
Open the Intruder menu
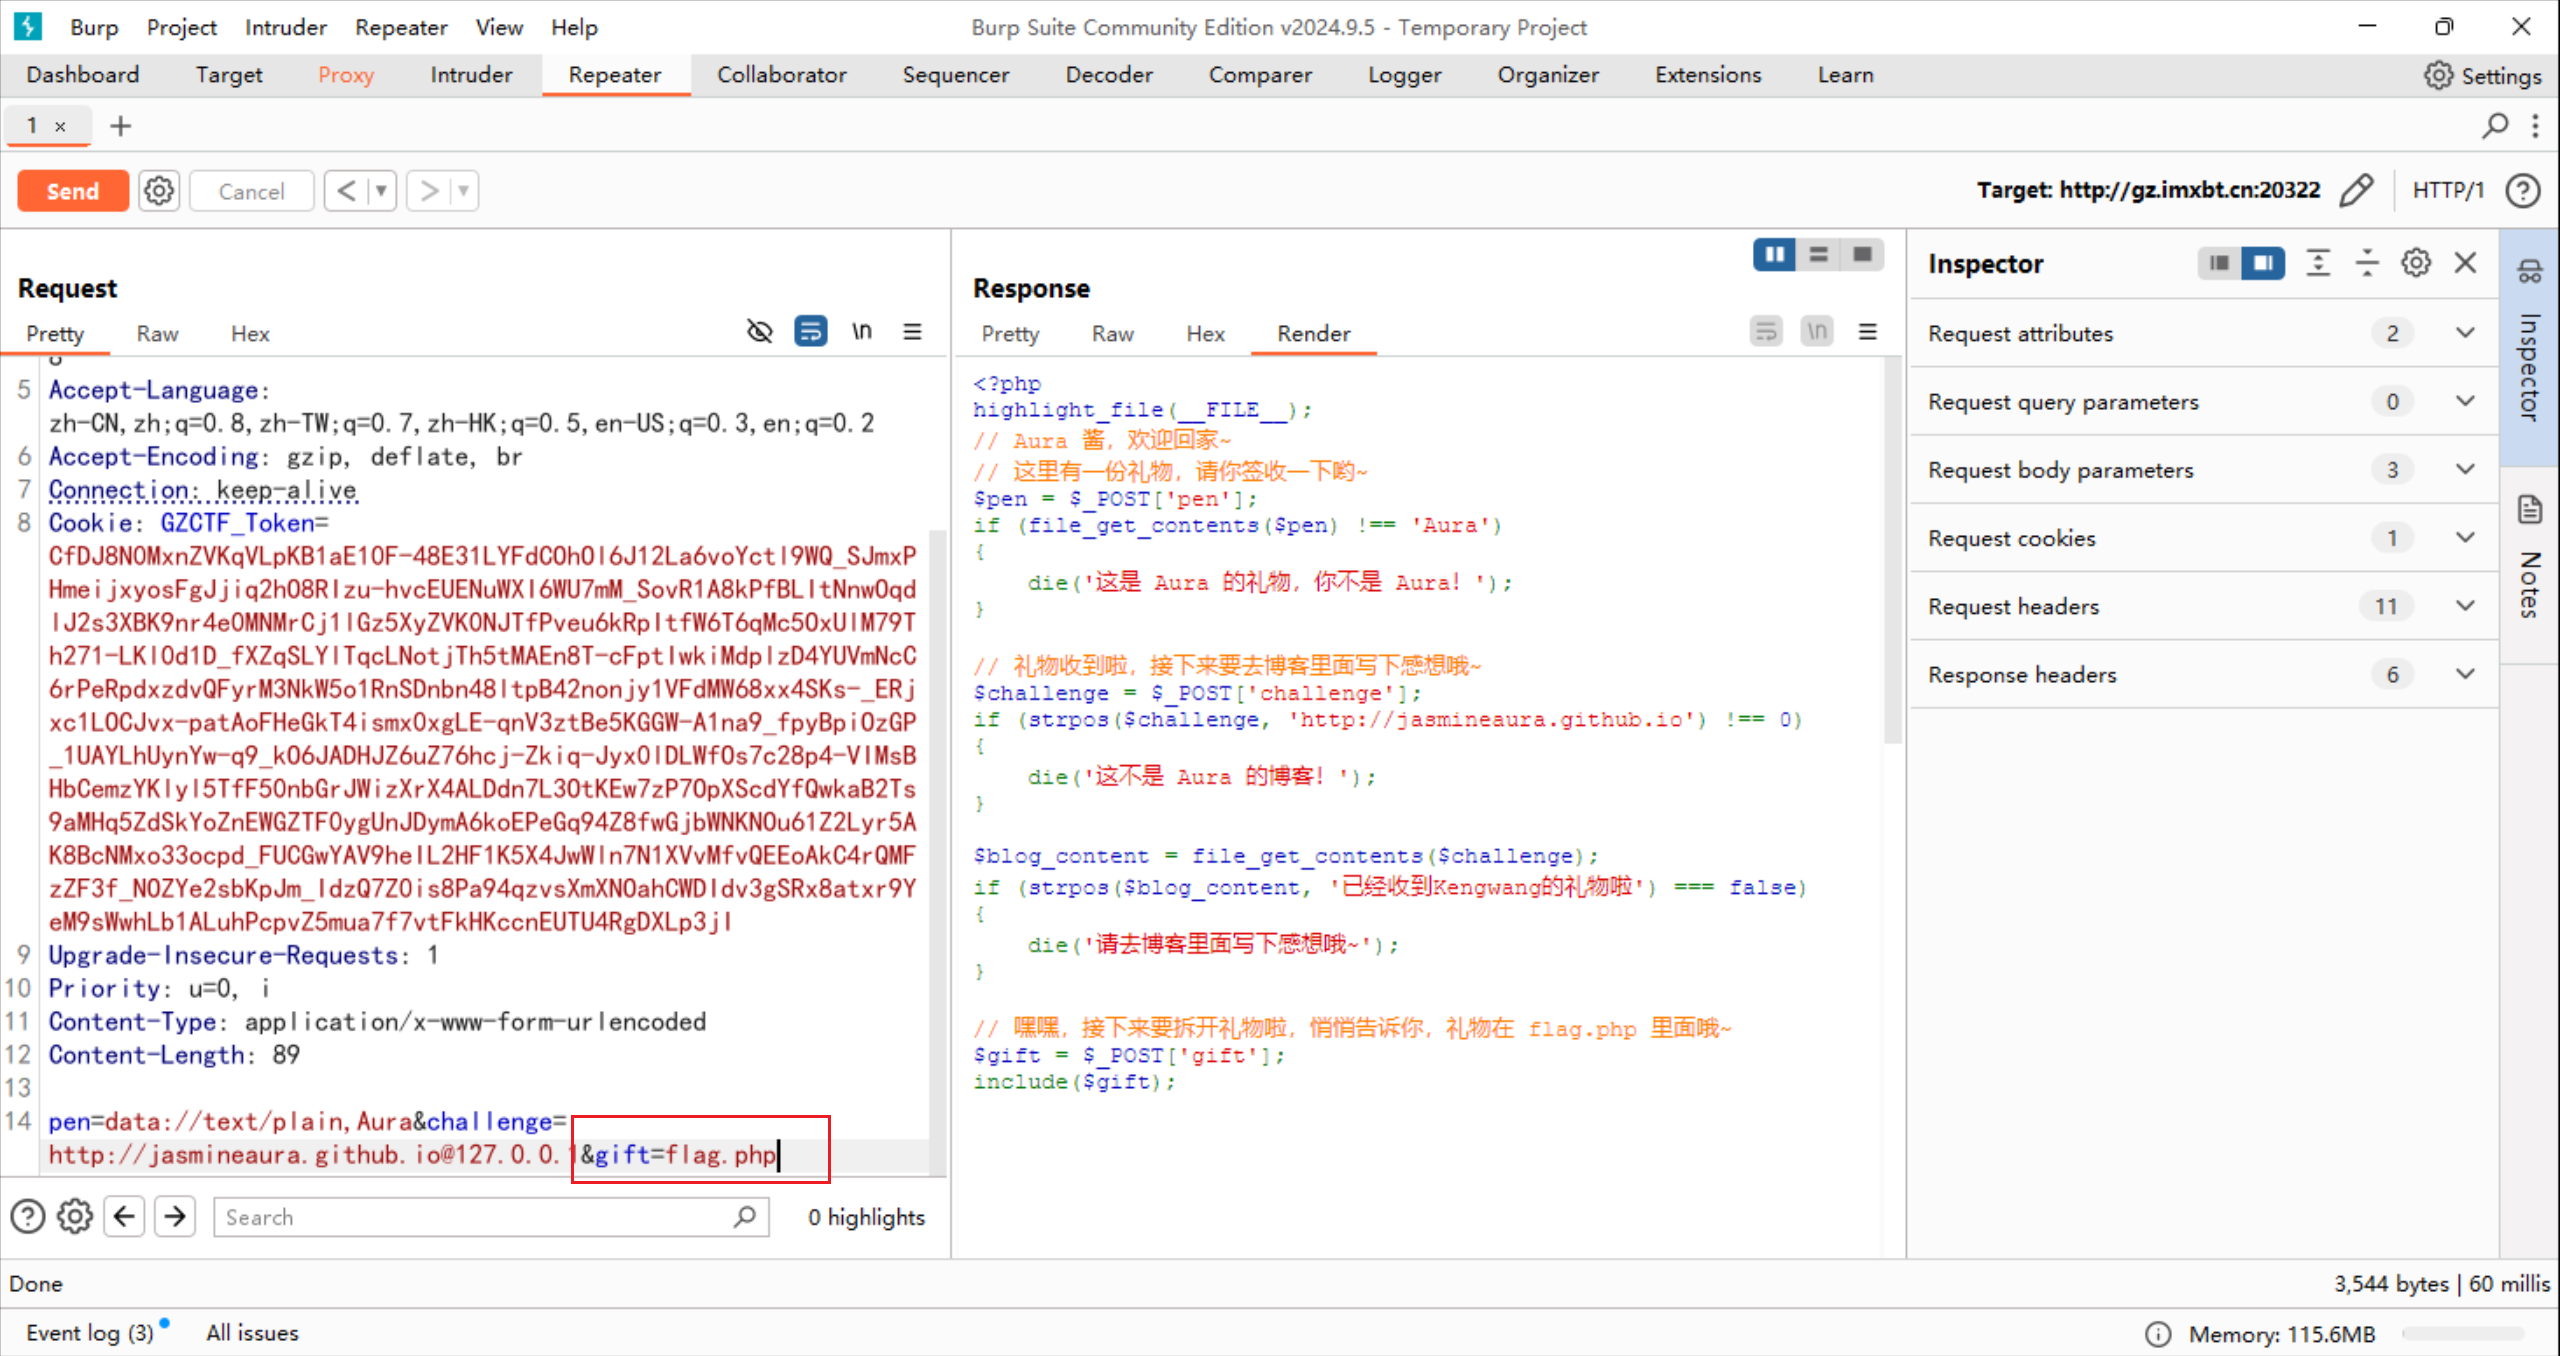coord(285,27)
